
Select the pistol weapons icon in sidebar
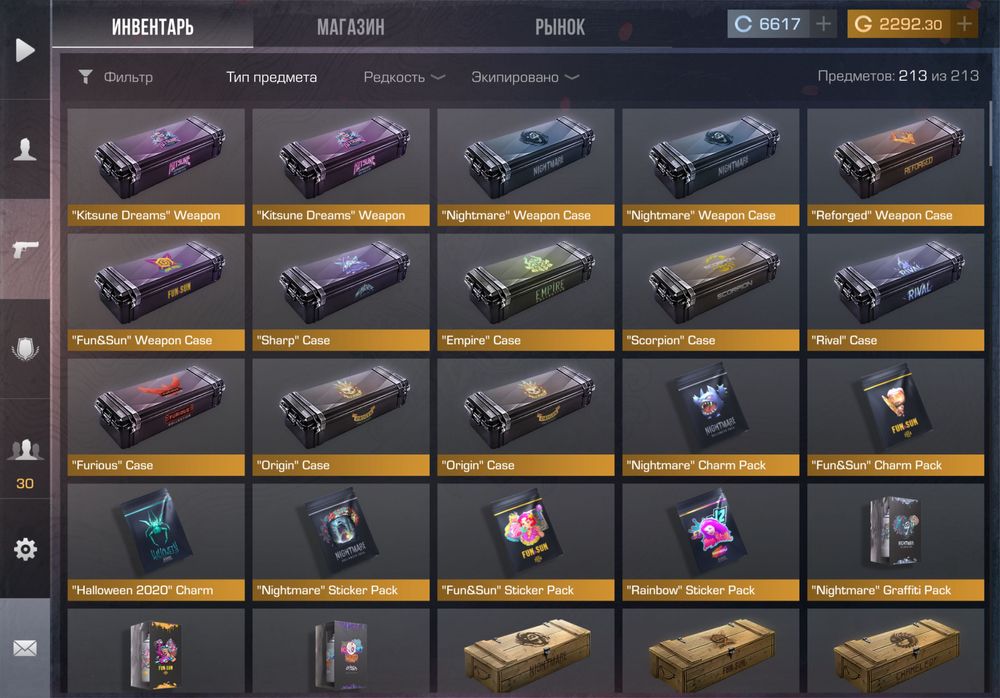click(x=26, y=249)
